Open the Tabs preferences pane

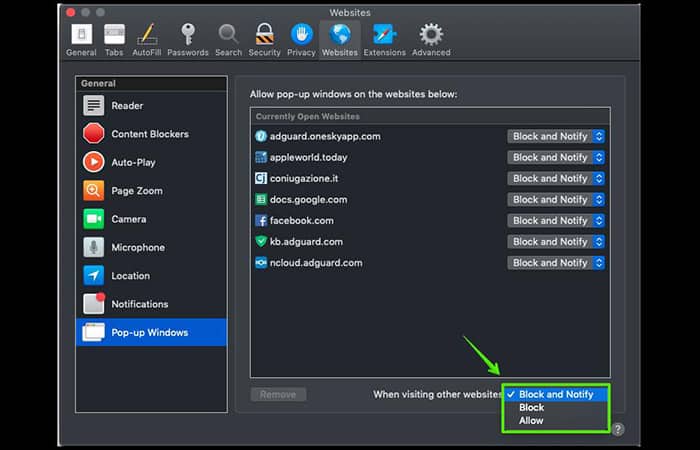point(114,40)
